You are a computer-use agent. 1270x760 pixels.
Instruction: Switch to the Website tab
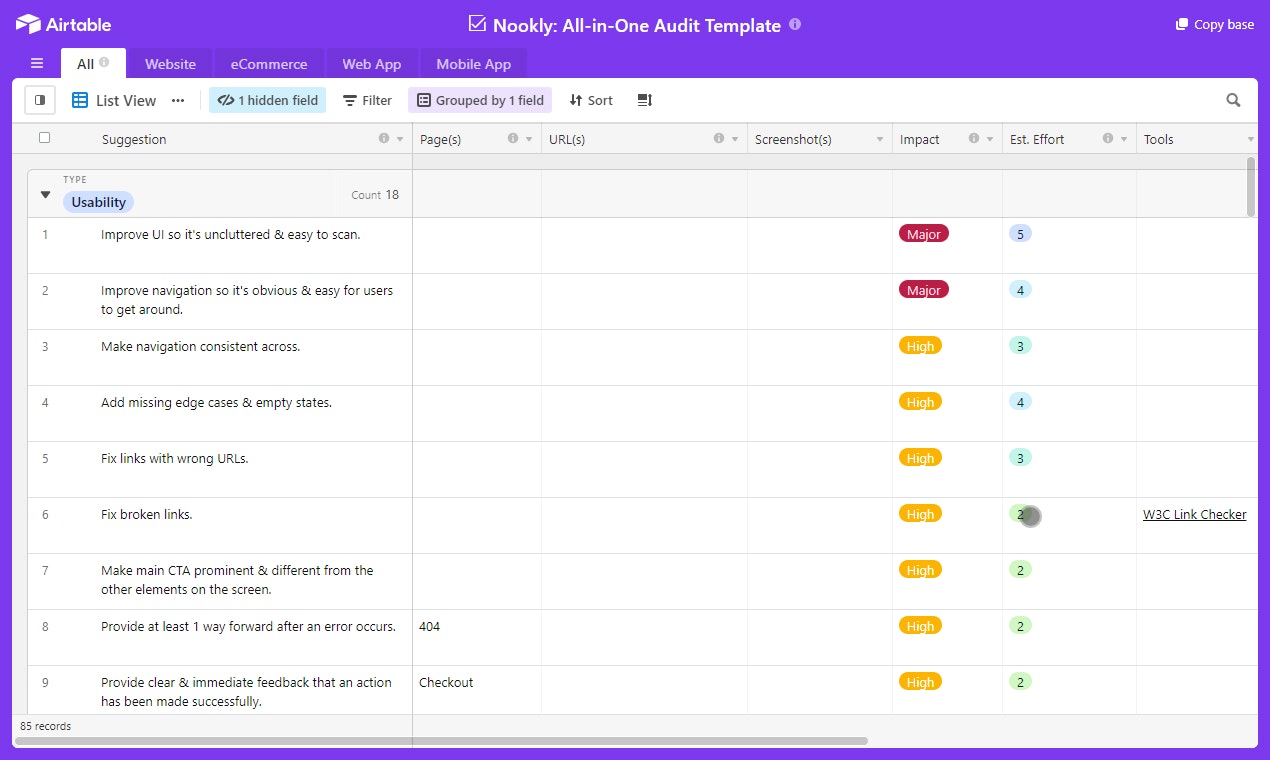170,63
